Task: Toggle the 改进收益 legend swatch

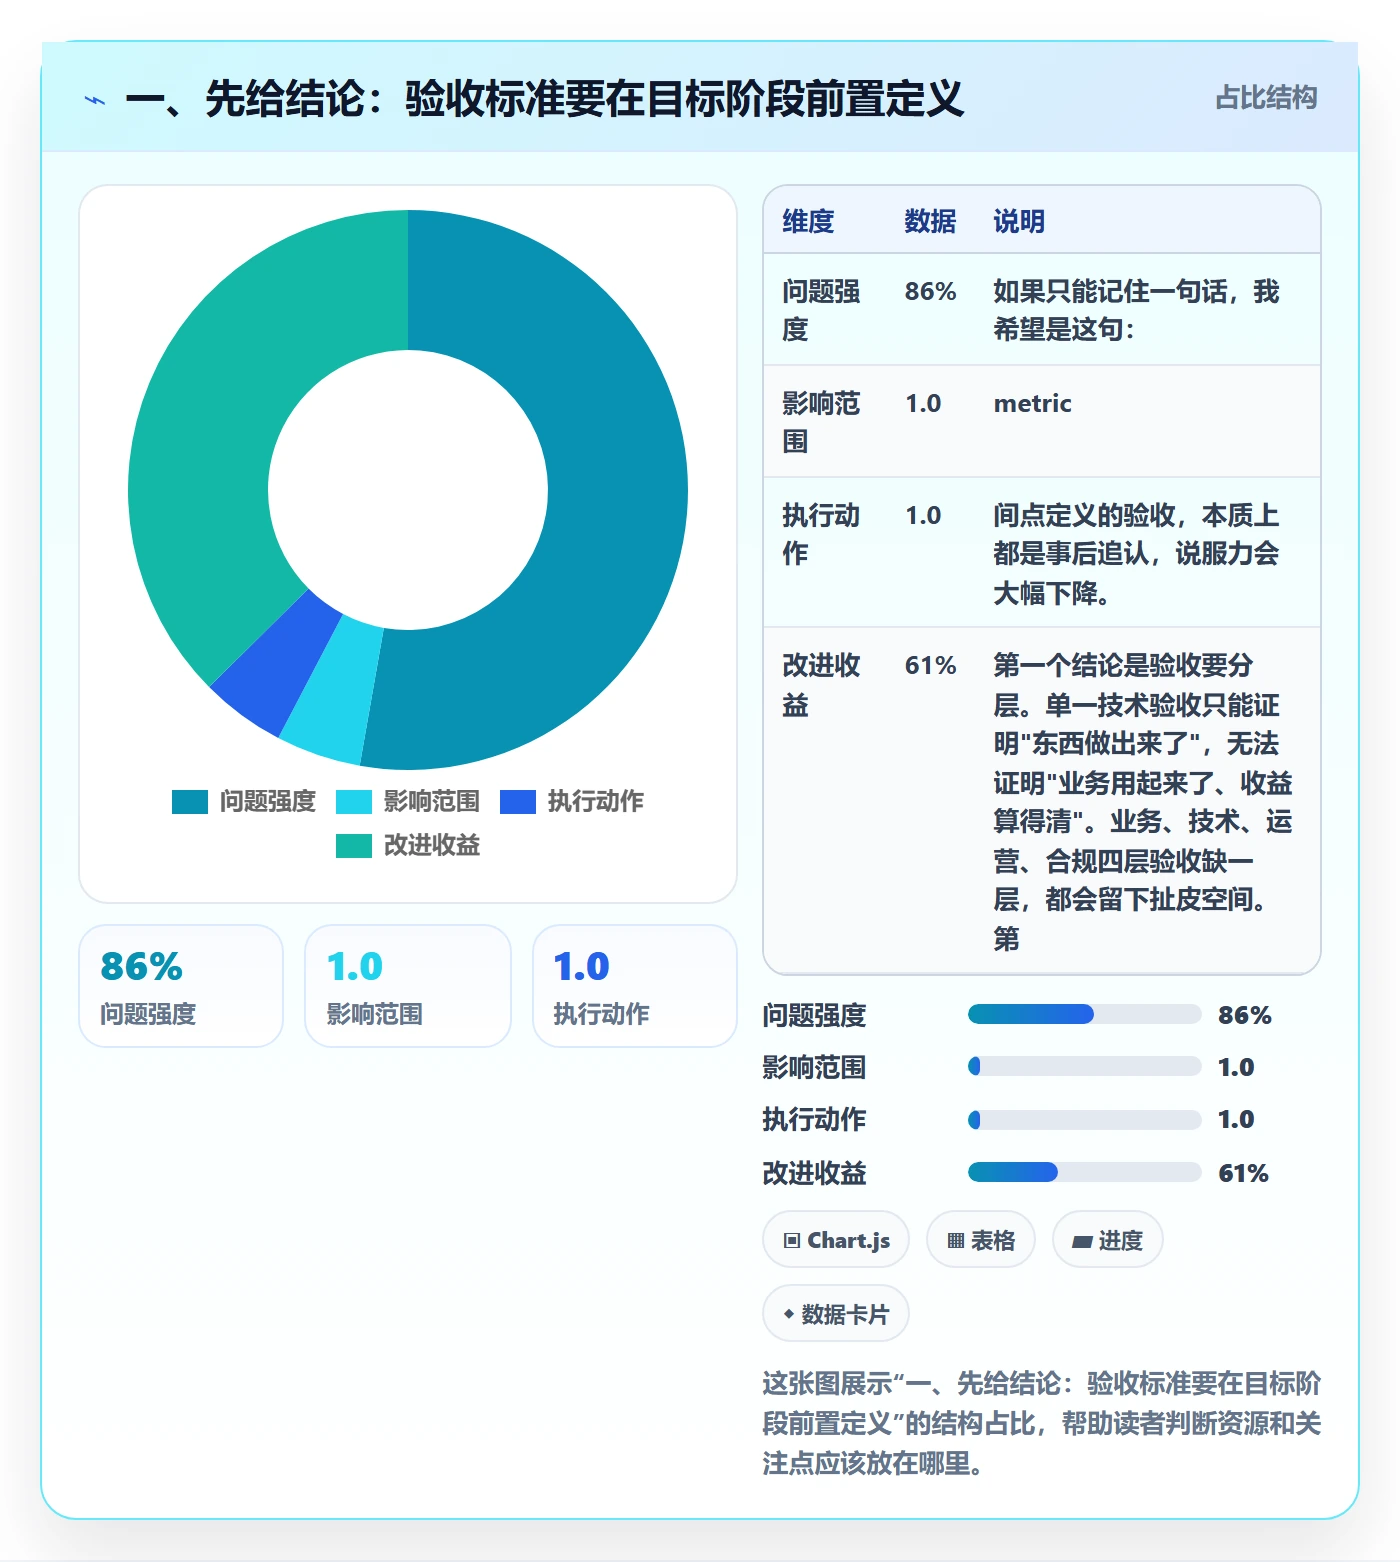Action: [x=354, y=846]
